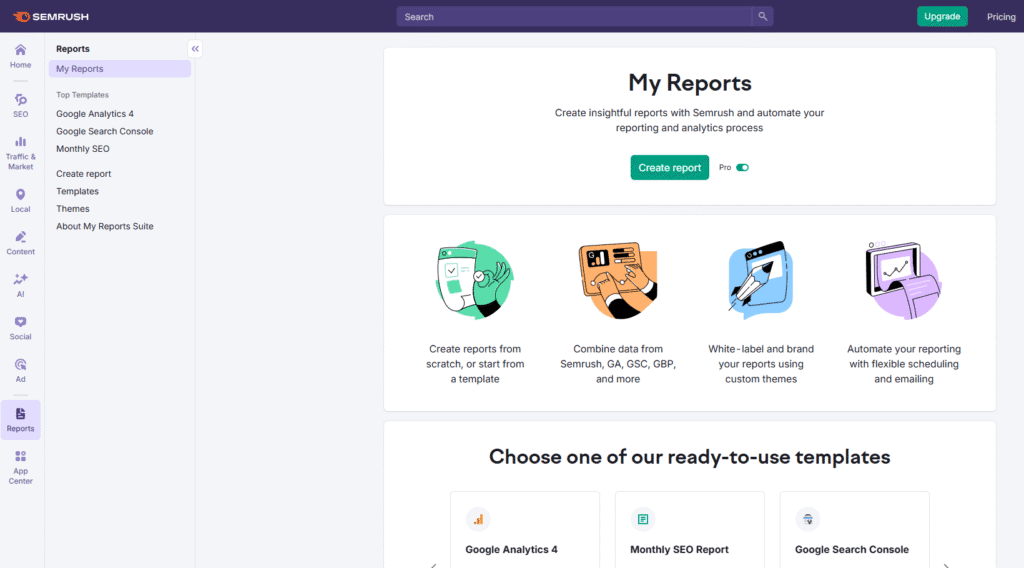Viewport: 1024px width, 568px height.
Task: Click the My Reports page heading
Action: pos(690,84)
